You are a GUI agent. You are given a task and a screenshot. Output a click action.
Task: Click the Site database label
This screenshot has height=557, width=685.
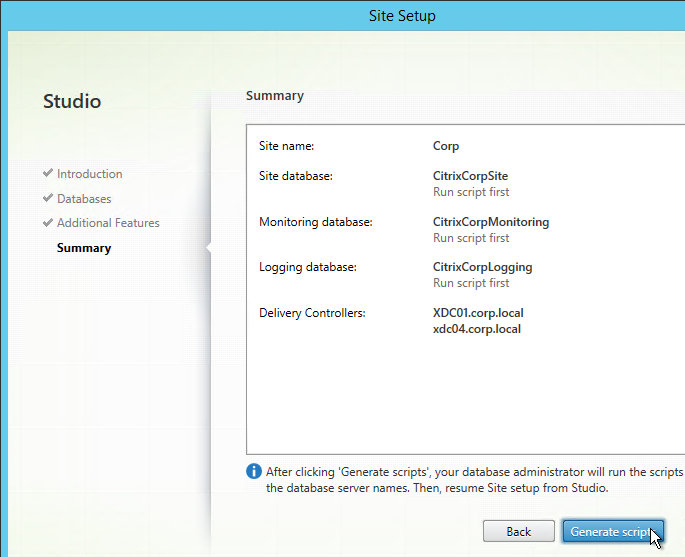[x=296, y=176]
